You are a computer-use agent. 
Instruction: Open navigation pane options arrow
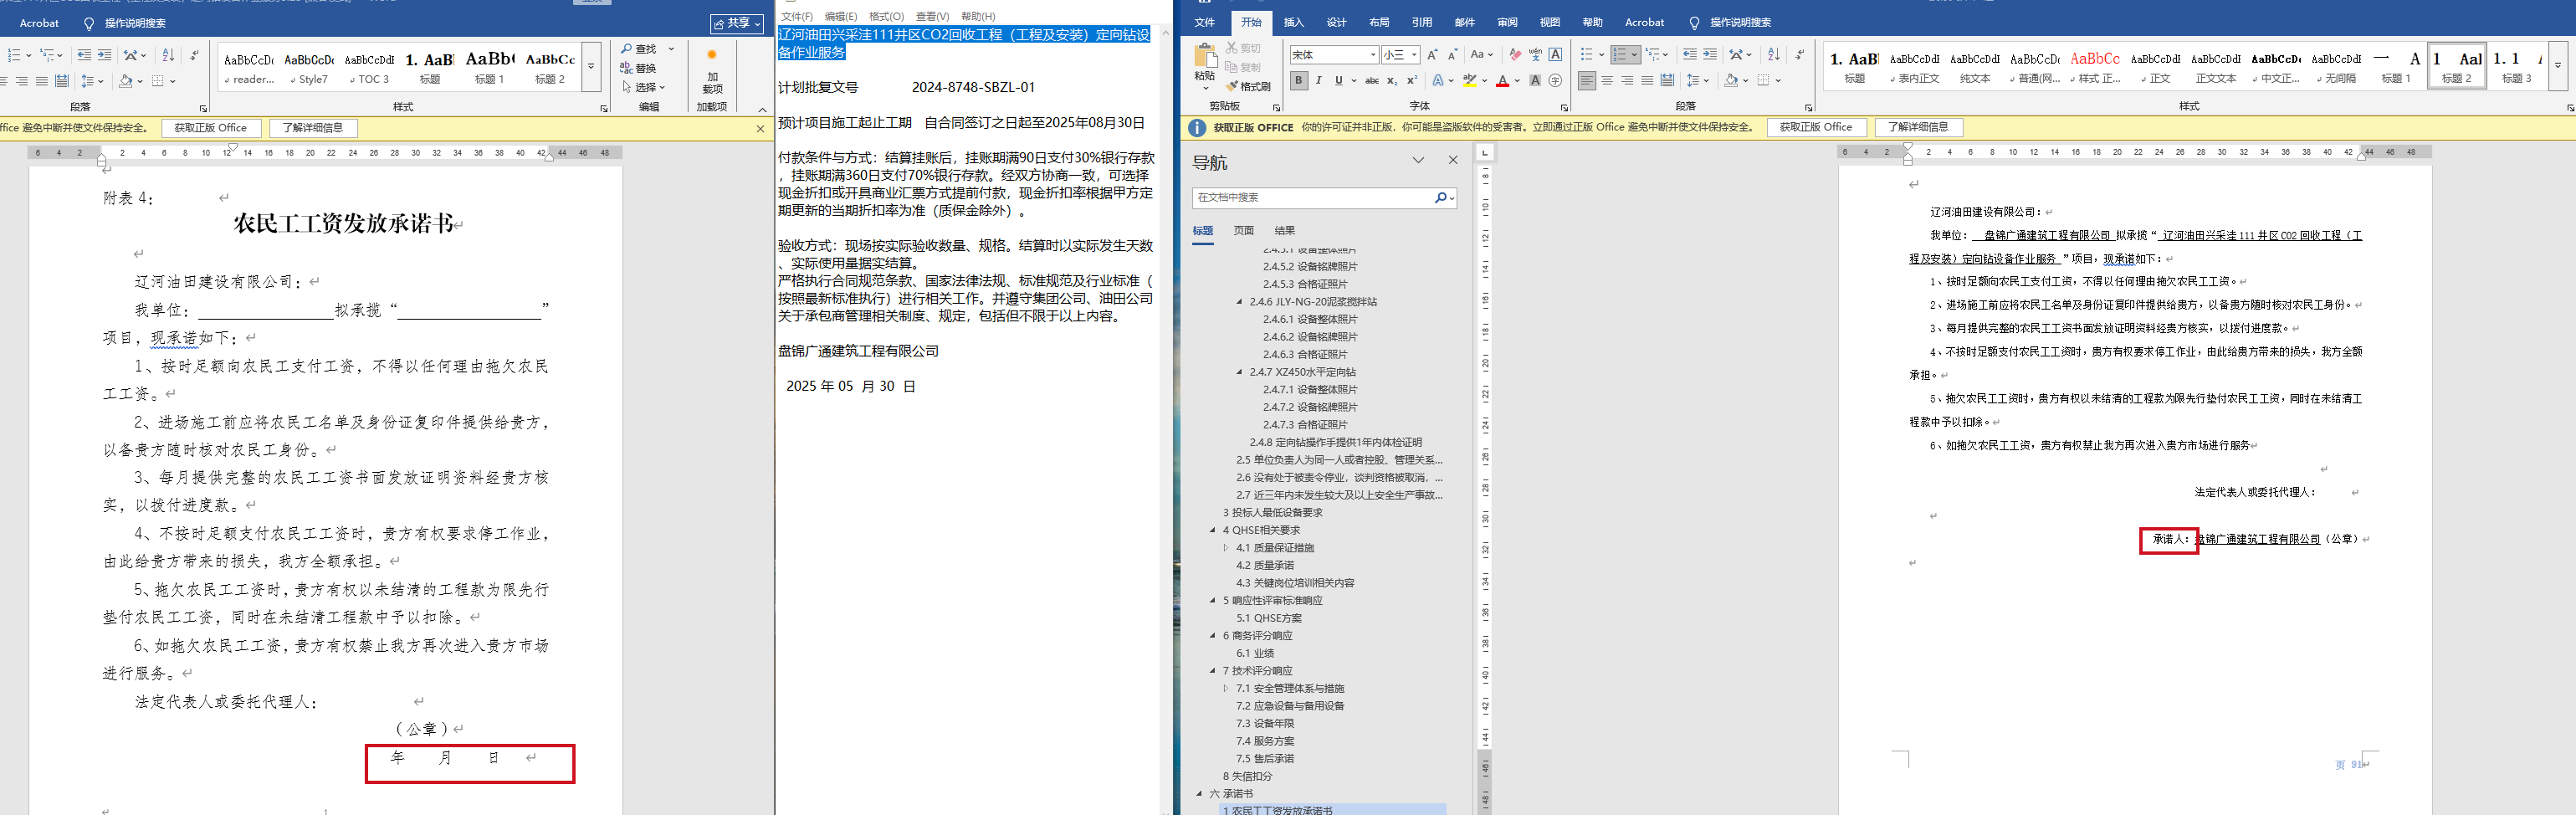(1418, 160)
